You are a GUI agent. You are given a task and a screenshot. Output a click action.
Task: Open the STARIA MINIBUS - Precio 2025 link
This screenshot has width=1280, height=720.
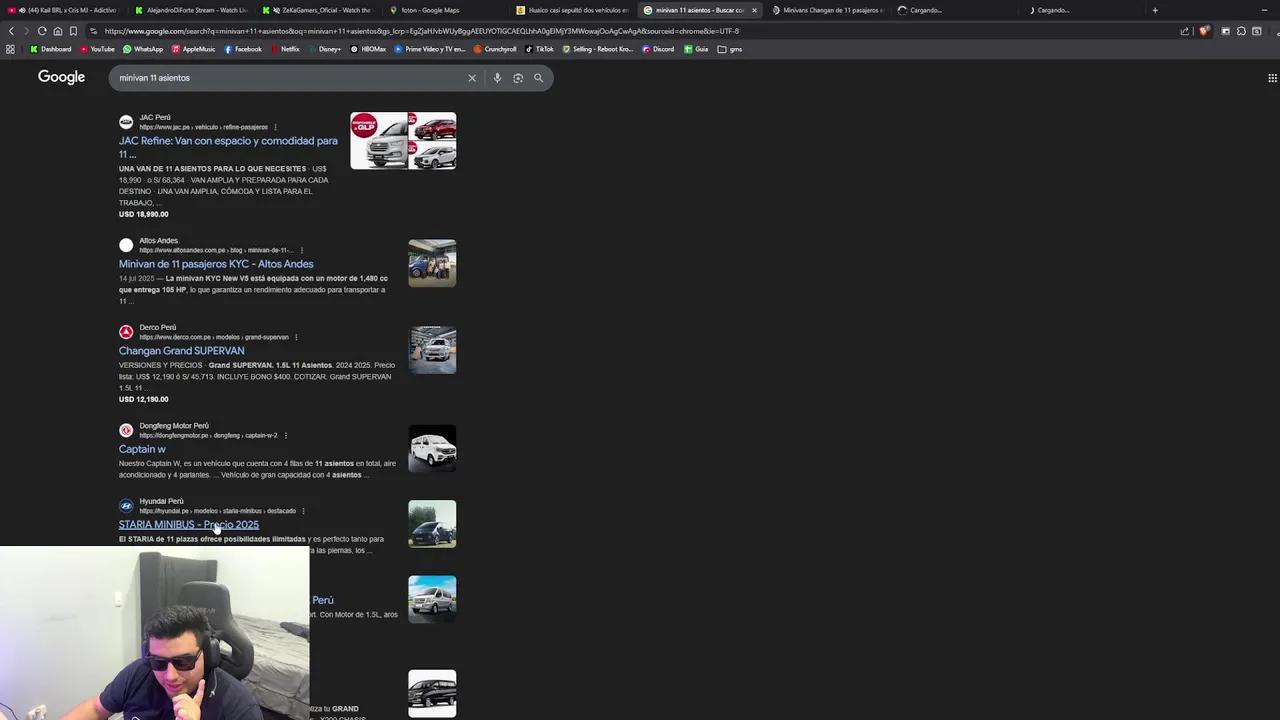coord(188,524)
